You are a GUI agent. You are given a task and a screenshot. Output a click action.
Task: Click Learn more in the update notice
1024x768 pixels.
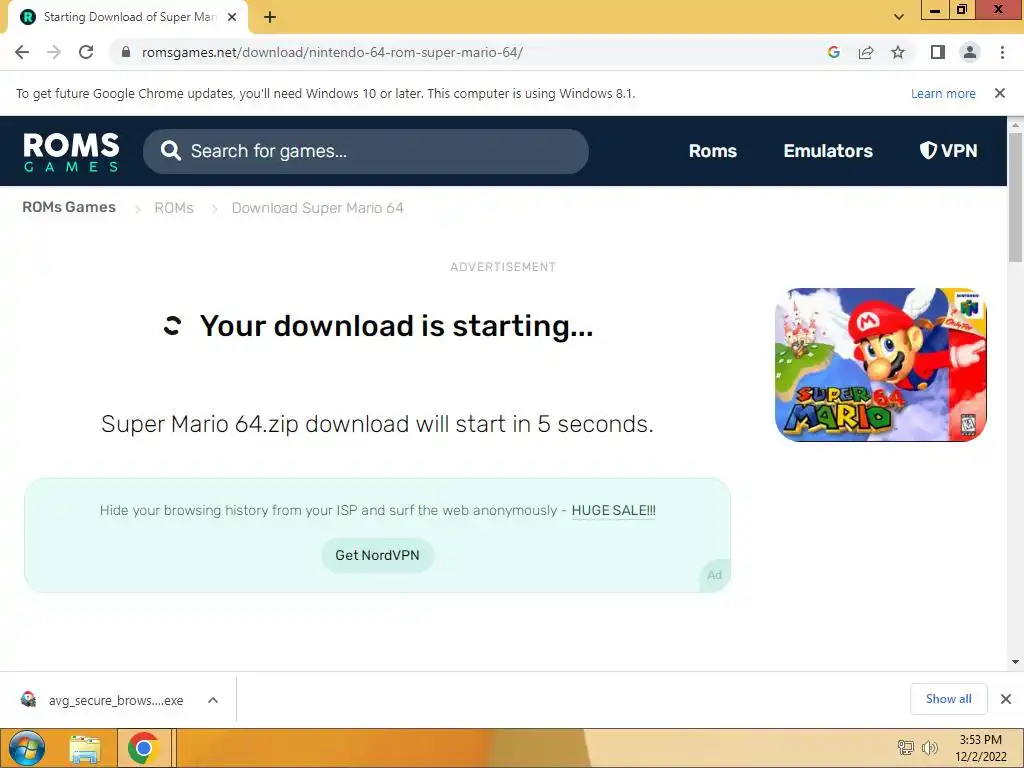(943, 93)
